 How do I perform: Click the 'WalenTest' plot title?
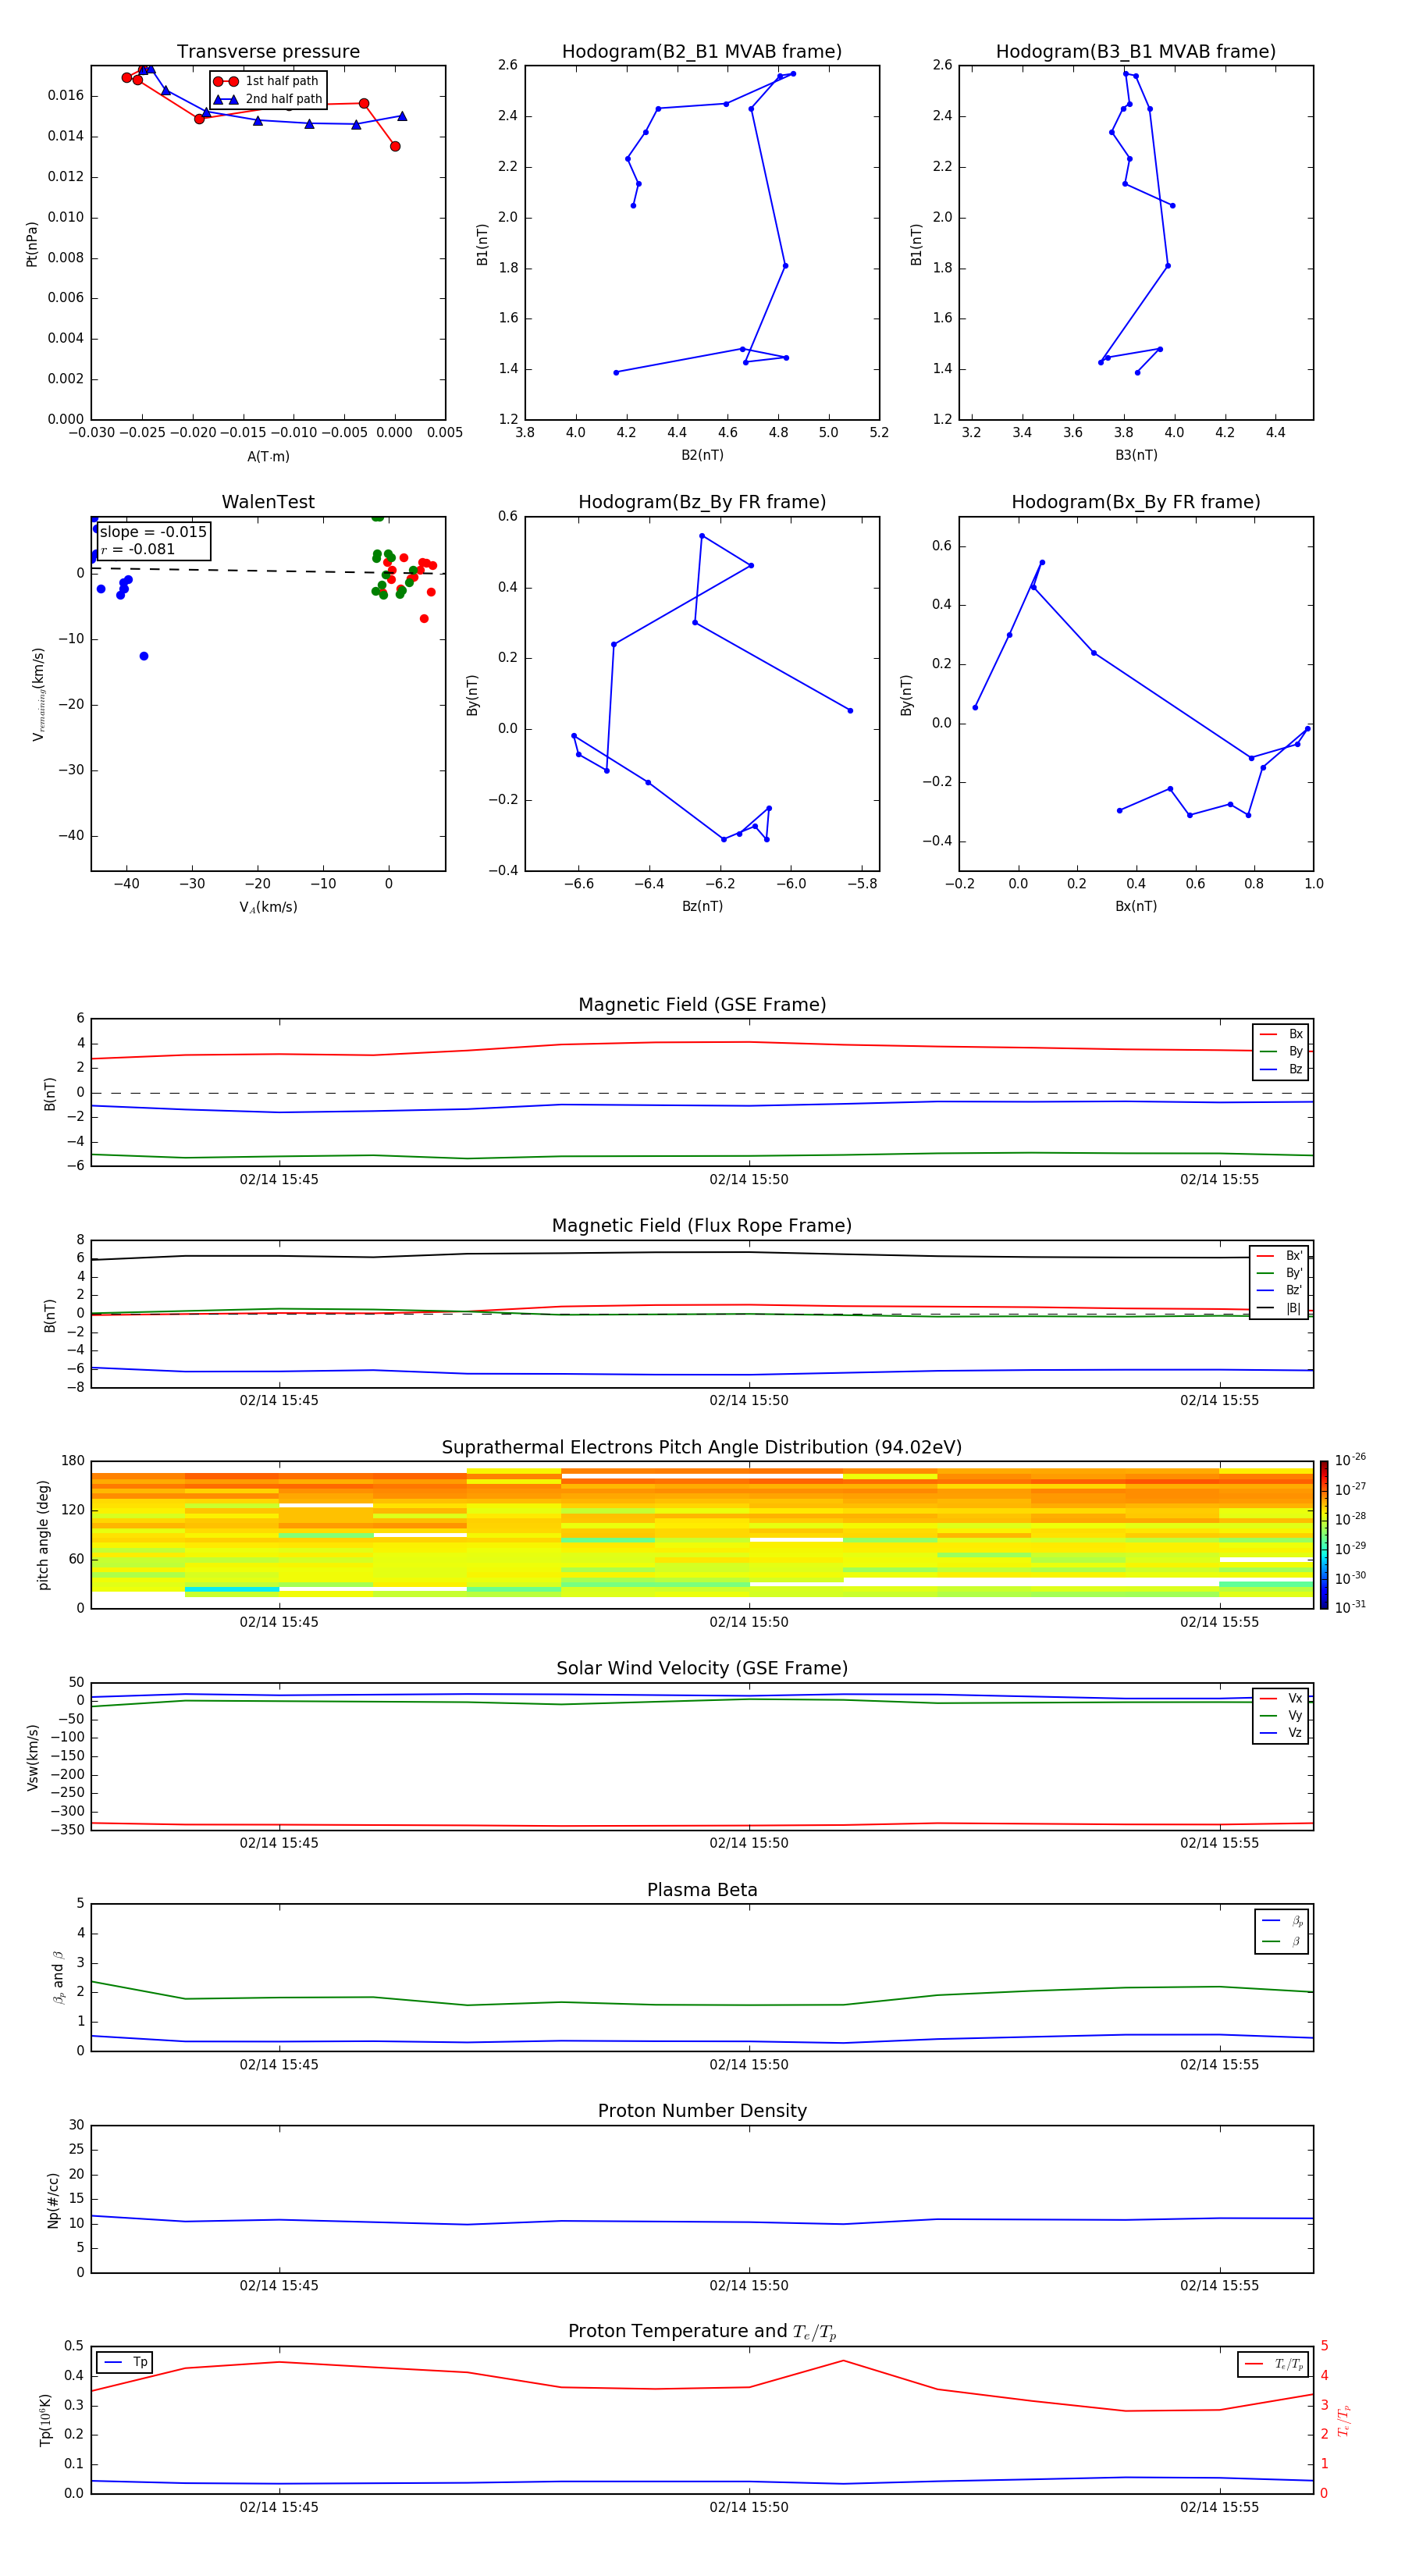(x=268, y=502)
